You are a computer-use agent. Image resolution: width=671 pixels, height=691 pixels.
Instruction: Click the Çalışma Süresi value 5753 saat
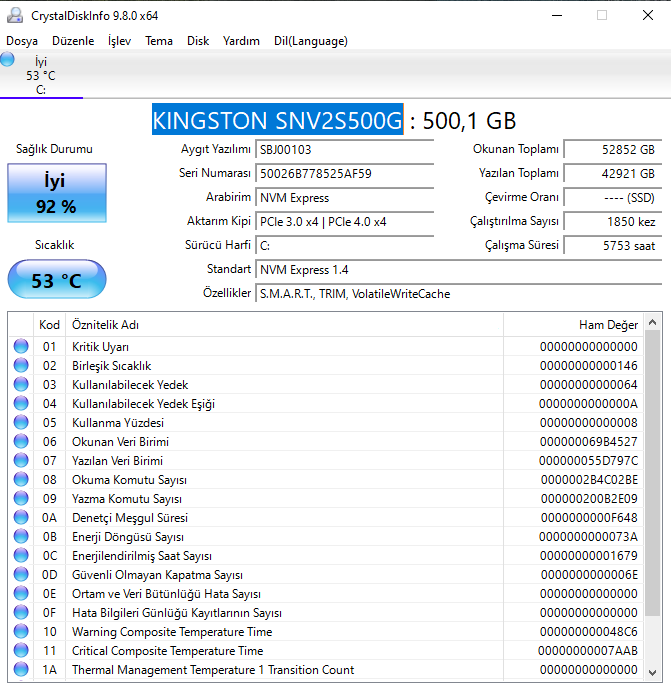[x=613, y=245]
